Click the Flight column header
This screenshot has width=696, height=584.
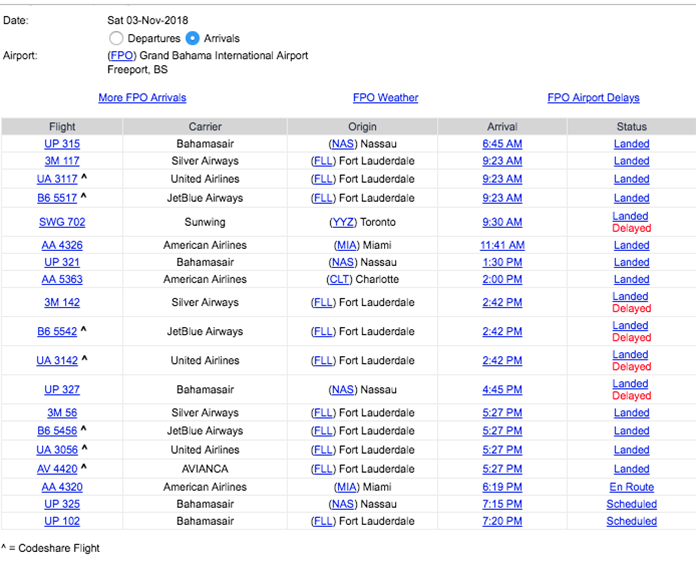[62, 127]
